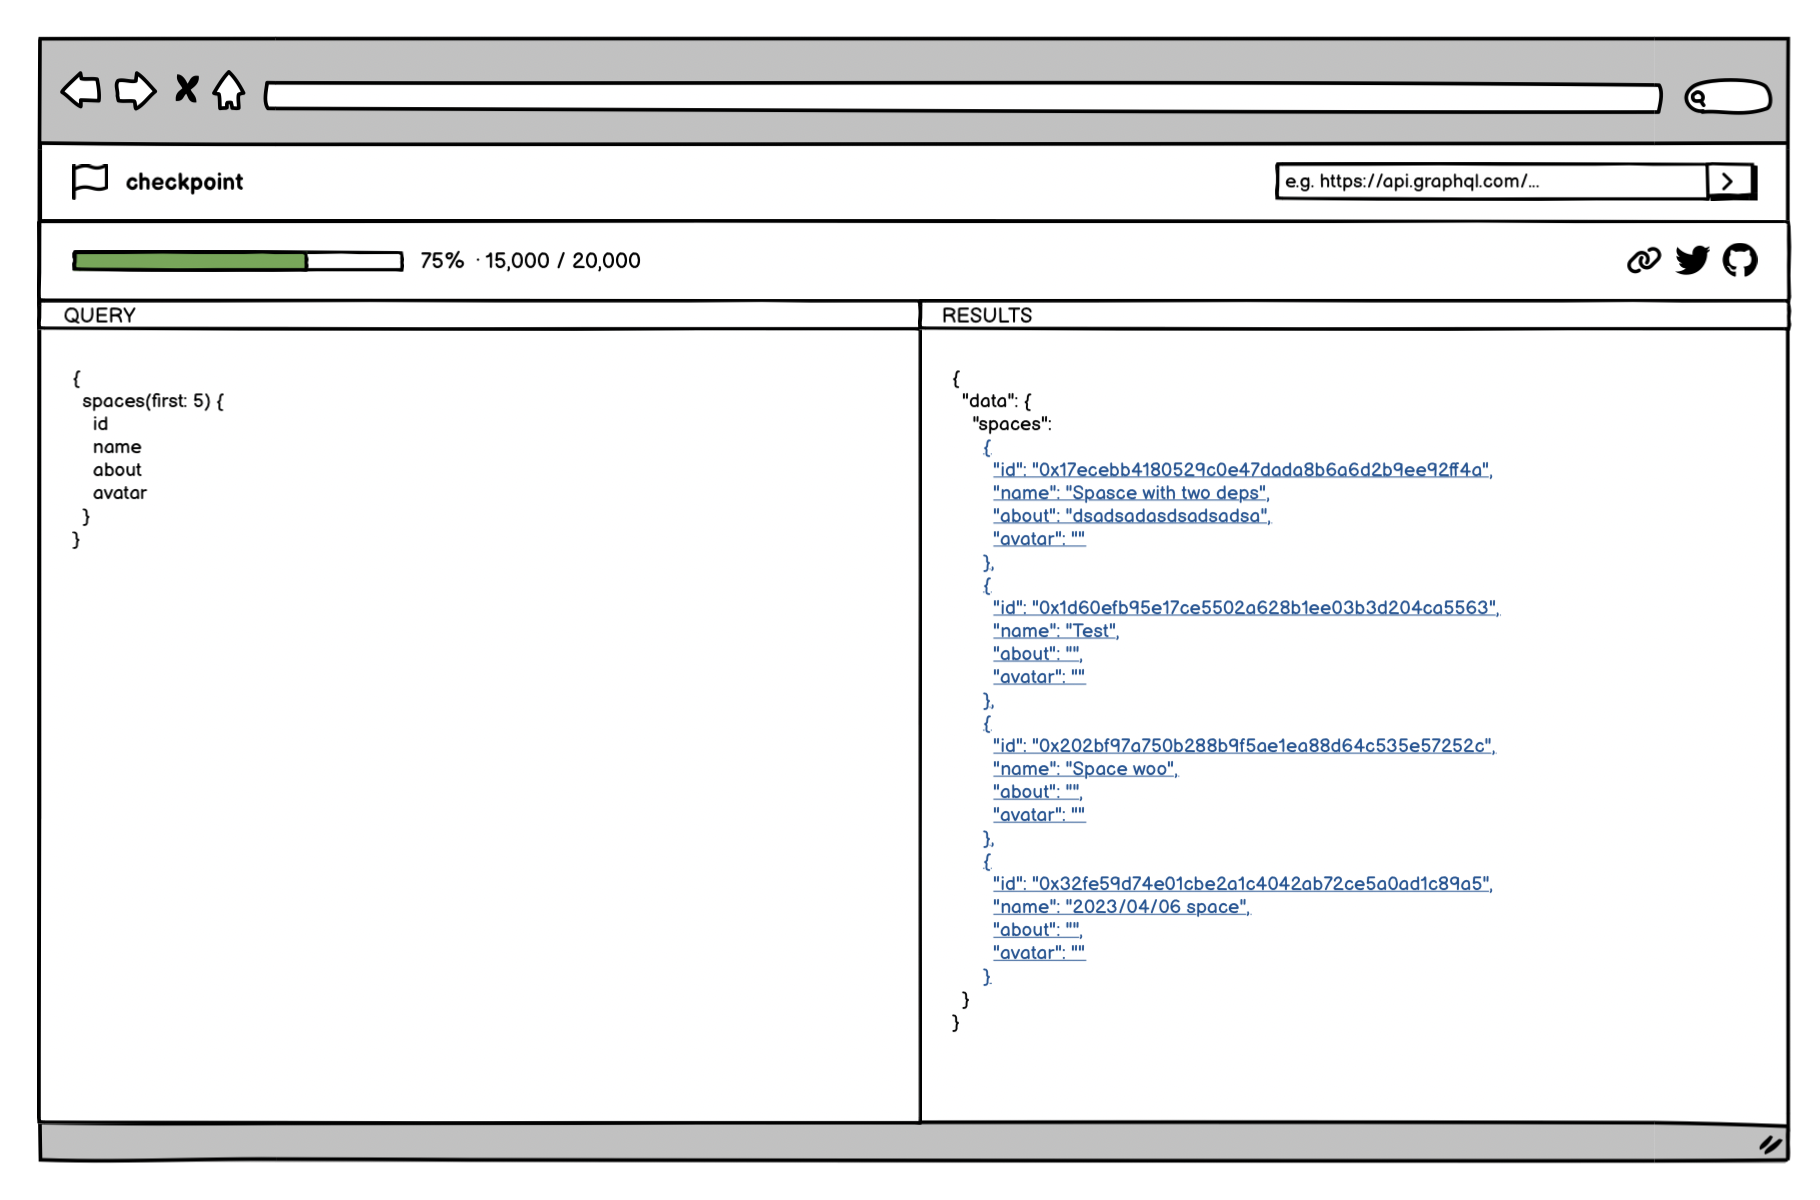The width and height of the screenshot is (1820, 1200).
Task: Select the RESULTS panel header
Action: 1354,315
